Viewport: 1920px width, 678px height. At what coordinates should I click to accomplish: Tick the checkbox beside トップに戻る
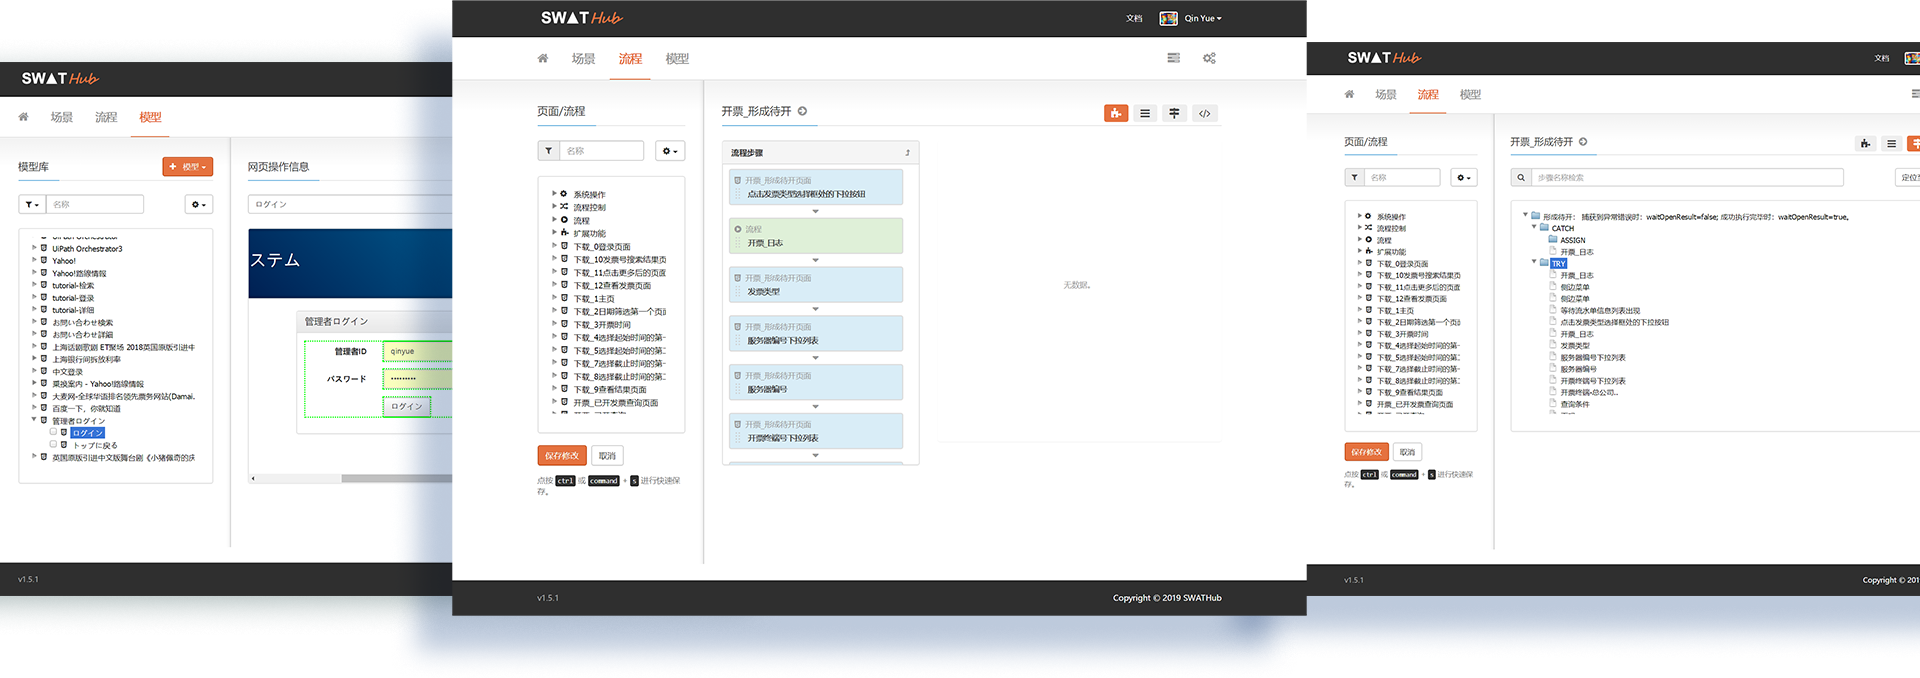click(54, 444)
